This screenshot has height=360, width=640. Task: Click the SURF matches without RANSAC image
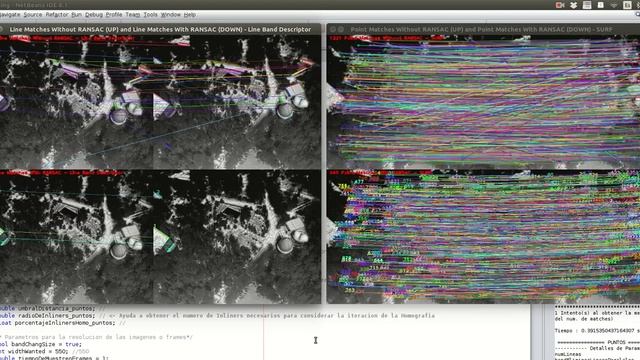tap(484, 102)
